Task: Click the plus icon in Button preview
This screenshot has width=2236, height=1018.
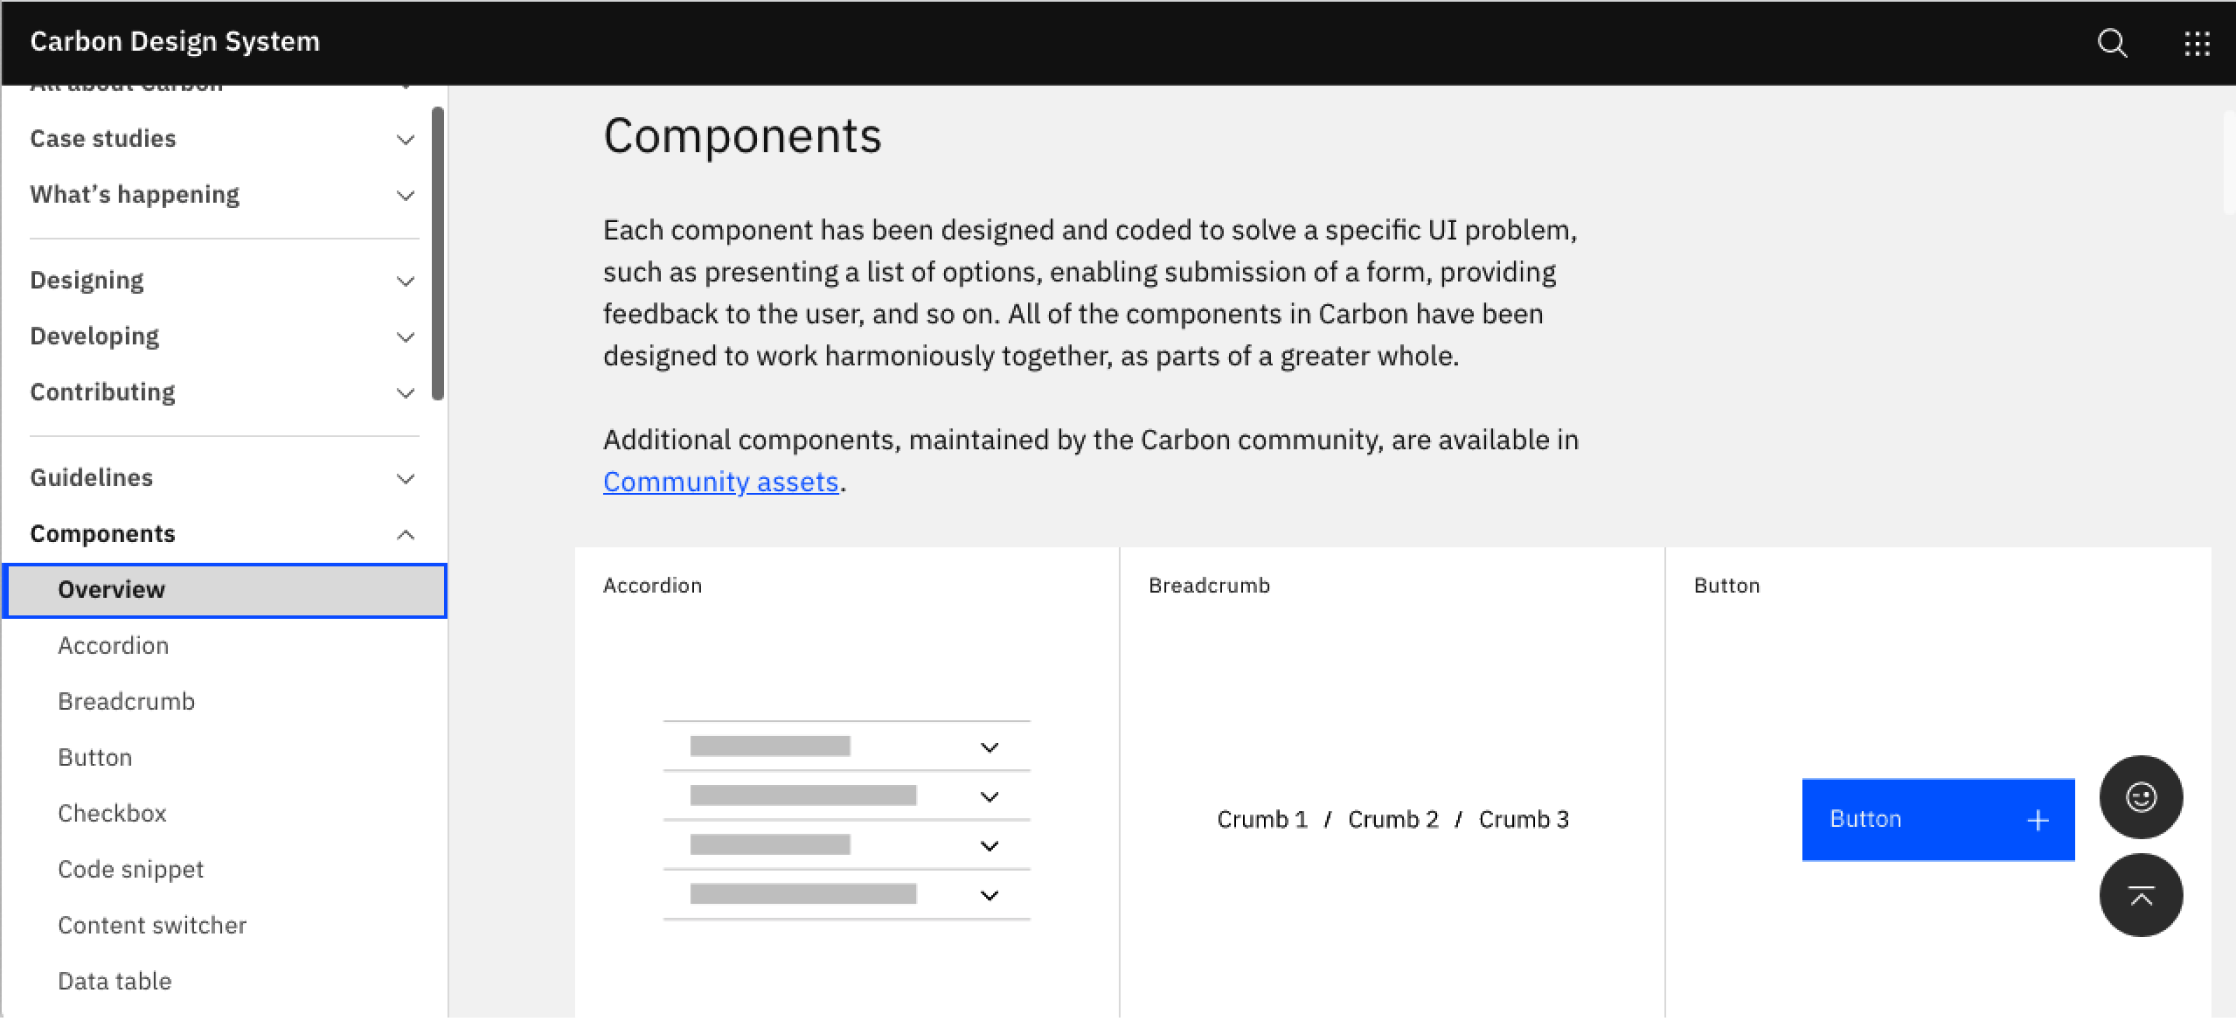Action: (2038, 820)
